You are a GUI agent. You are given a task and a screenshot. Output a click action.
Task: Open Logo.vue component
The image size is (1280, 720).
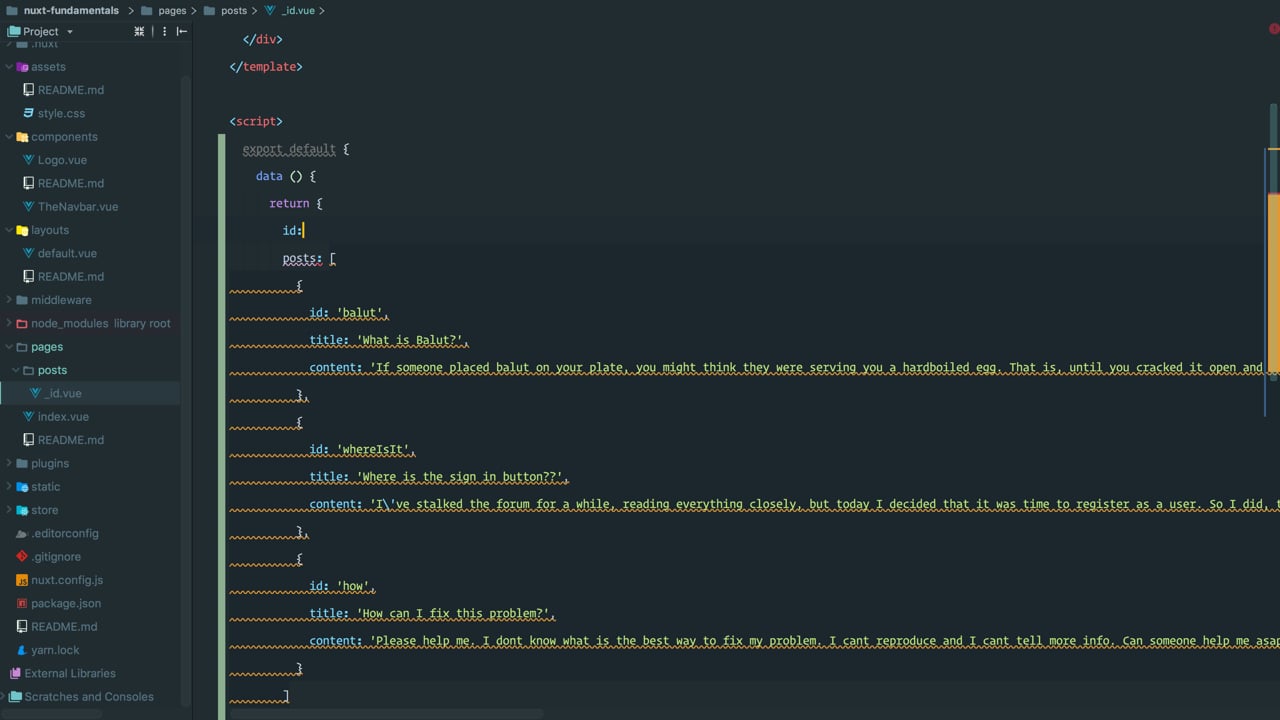tap(62, 160)
